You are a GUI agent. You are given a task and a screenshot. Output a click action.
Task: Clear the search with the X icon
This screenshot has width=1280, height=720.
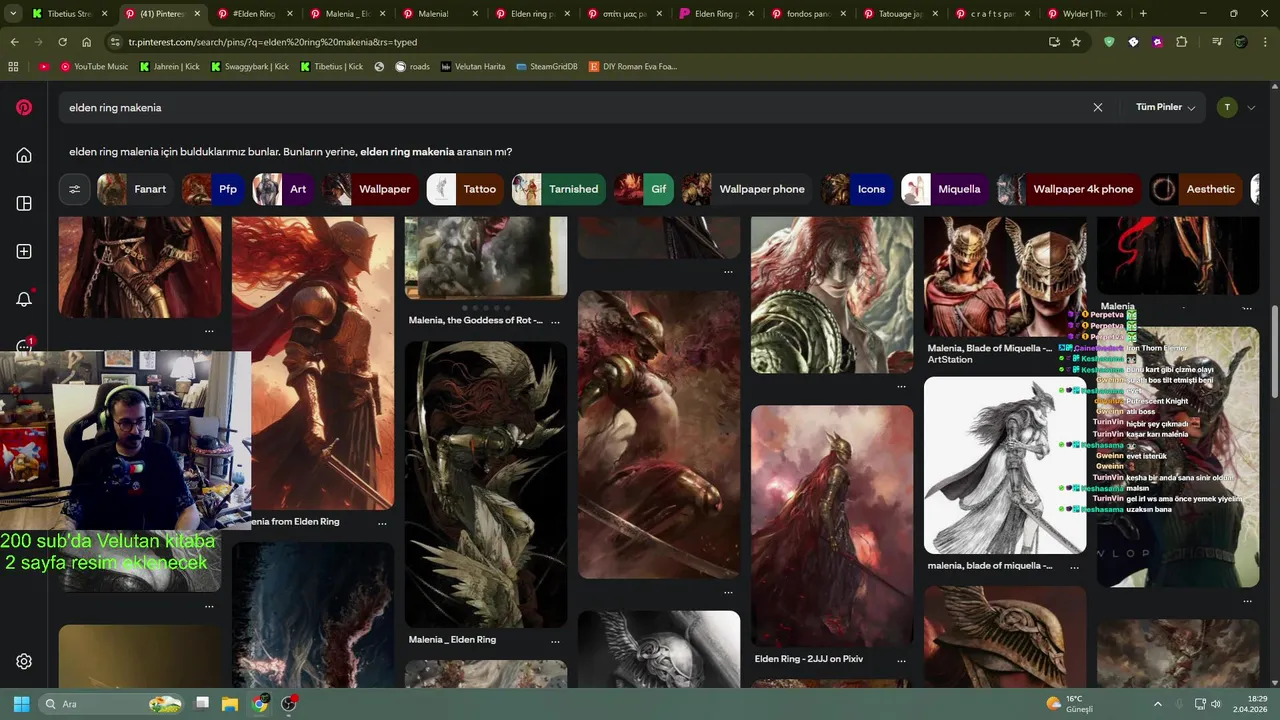(x=1098, y=107)
